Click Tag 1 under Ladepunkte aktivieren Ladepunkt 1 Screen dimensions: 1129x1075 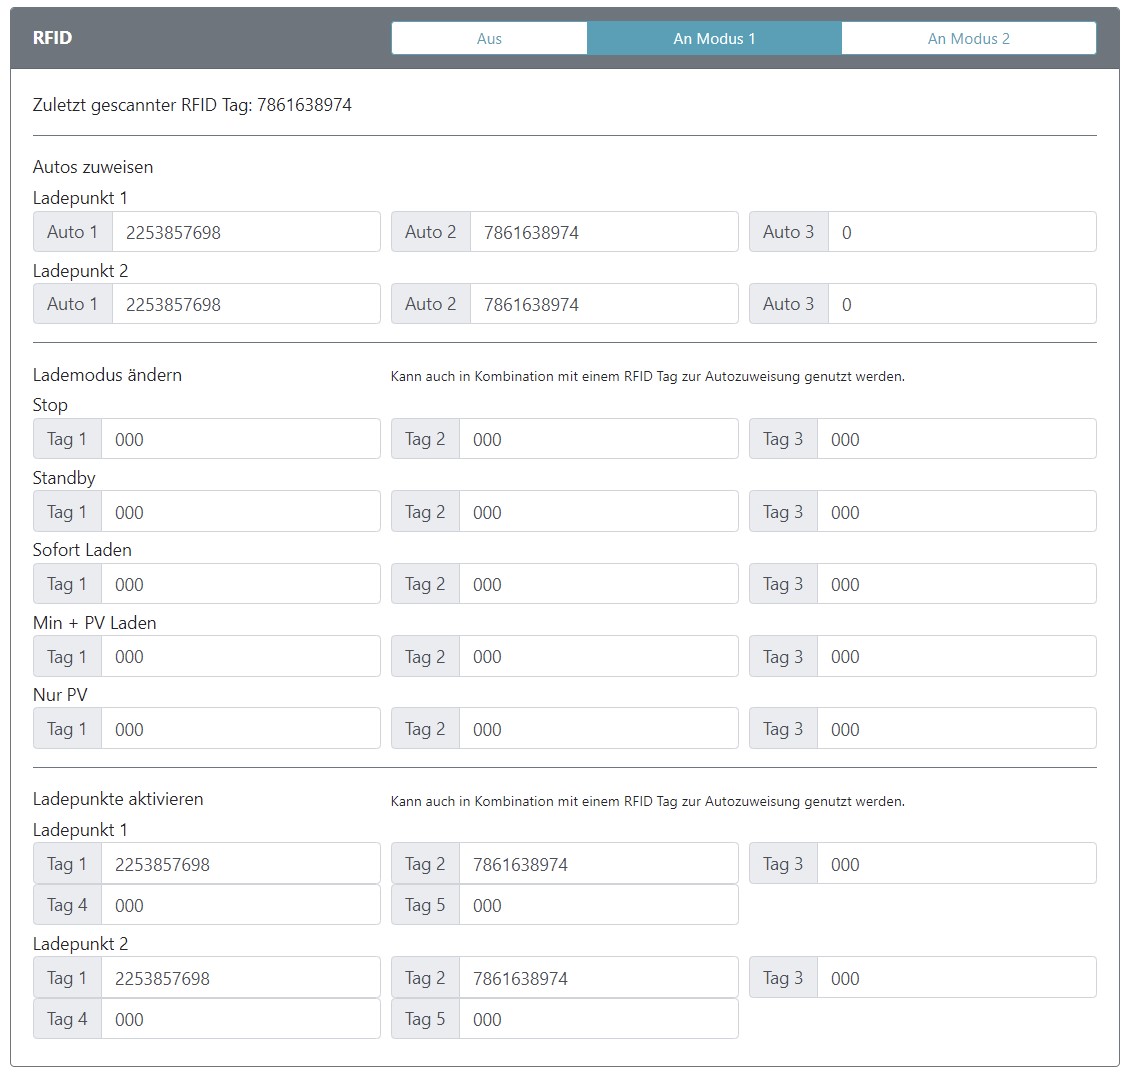point(240,864)
